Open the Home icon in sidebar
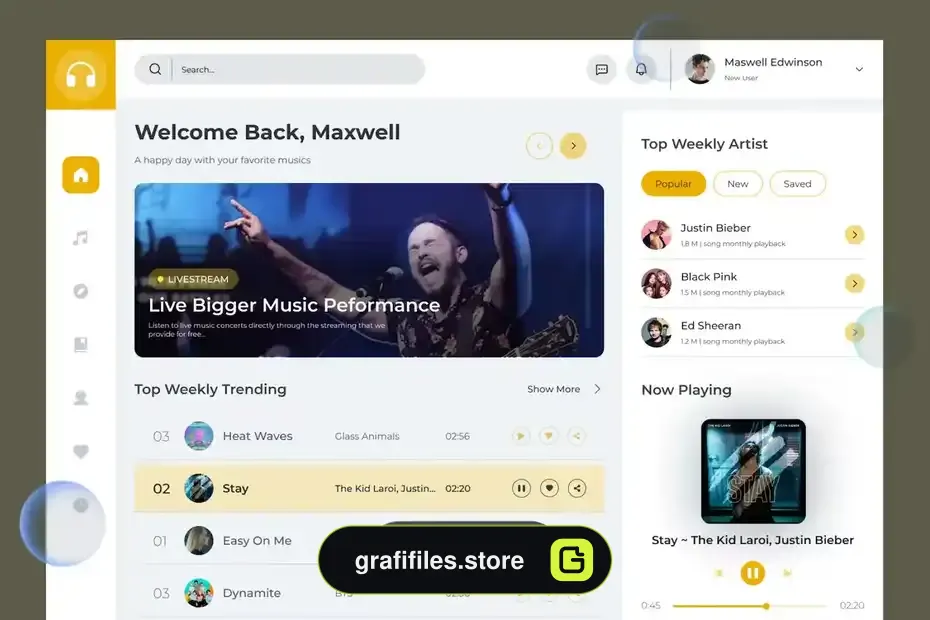This screenshot has height=620, width=930. pyautogui.click(x=81, y=175)
